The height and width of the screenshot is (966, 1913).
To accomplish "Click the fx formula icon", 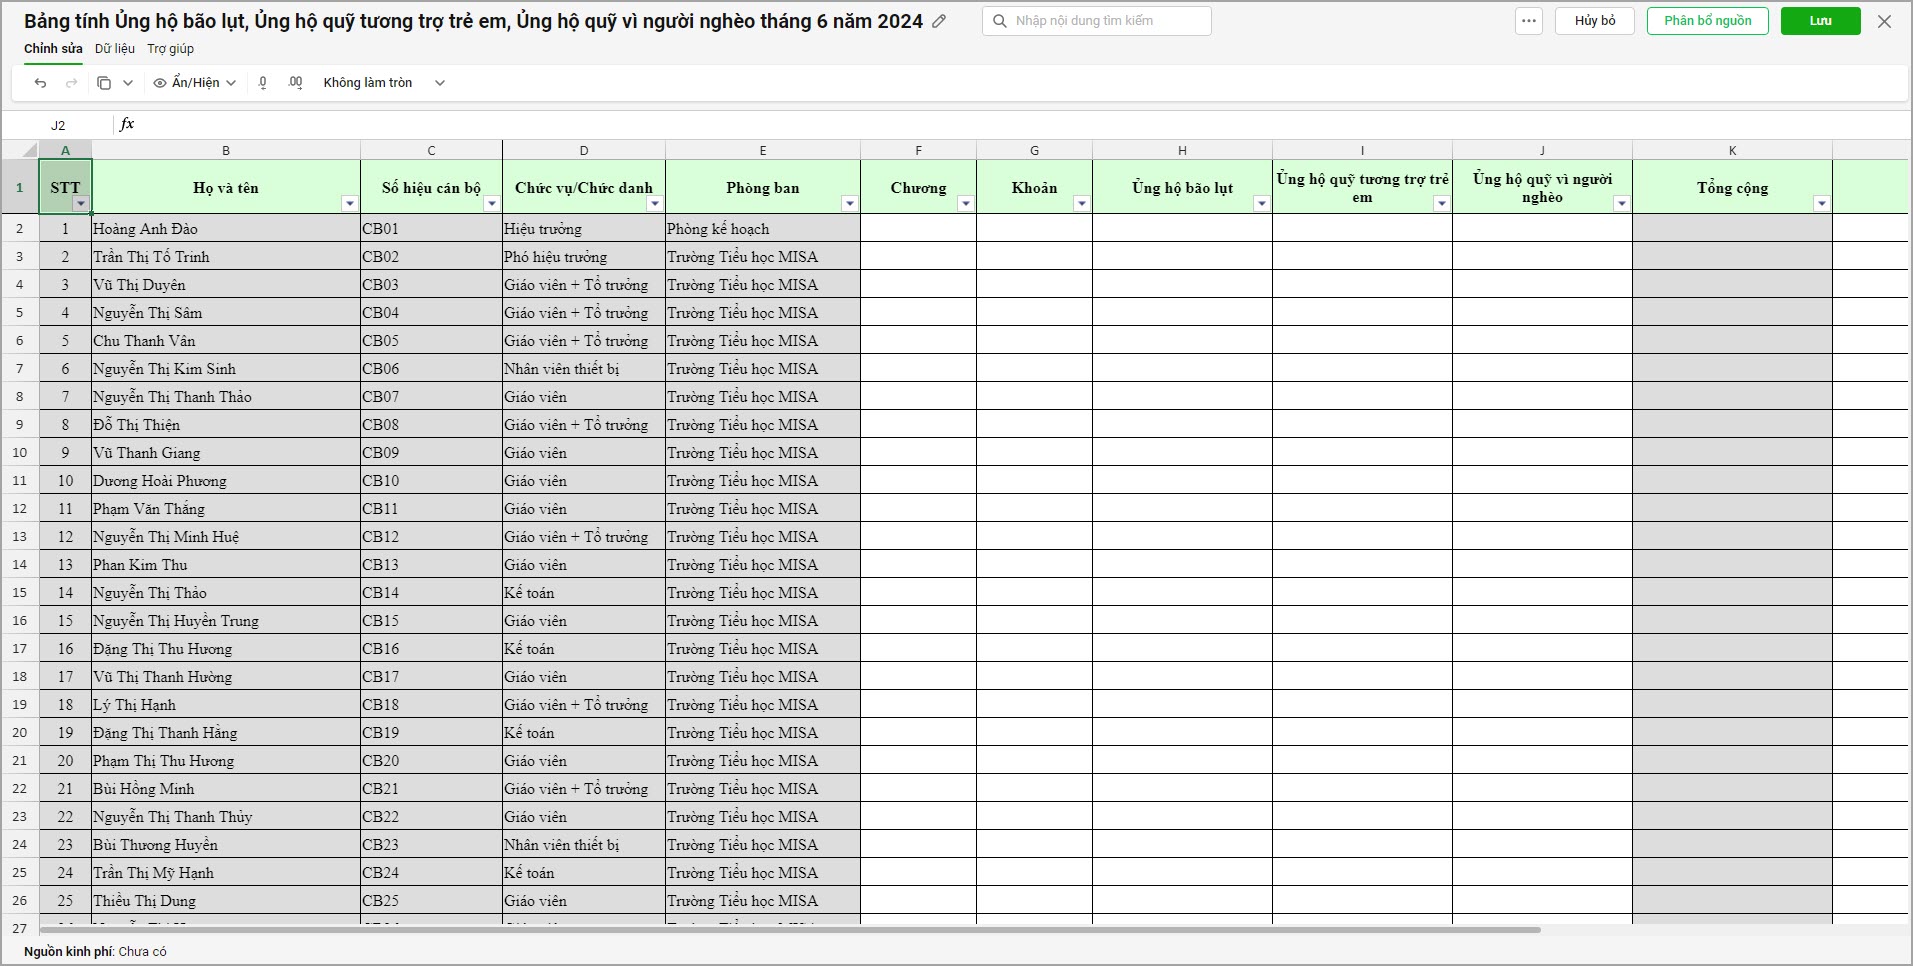I will (127, 124).
